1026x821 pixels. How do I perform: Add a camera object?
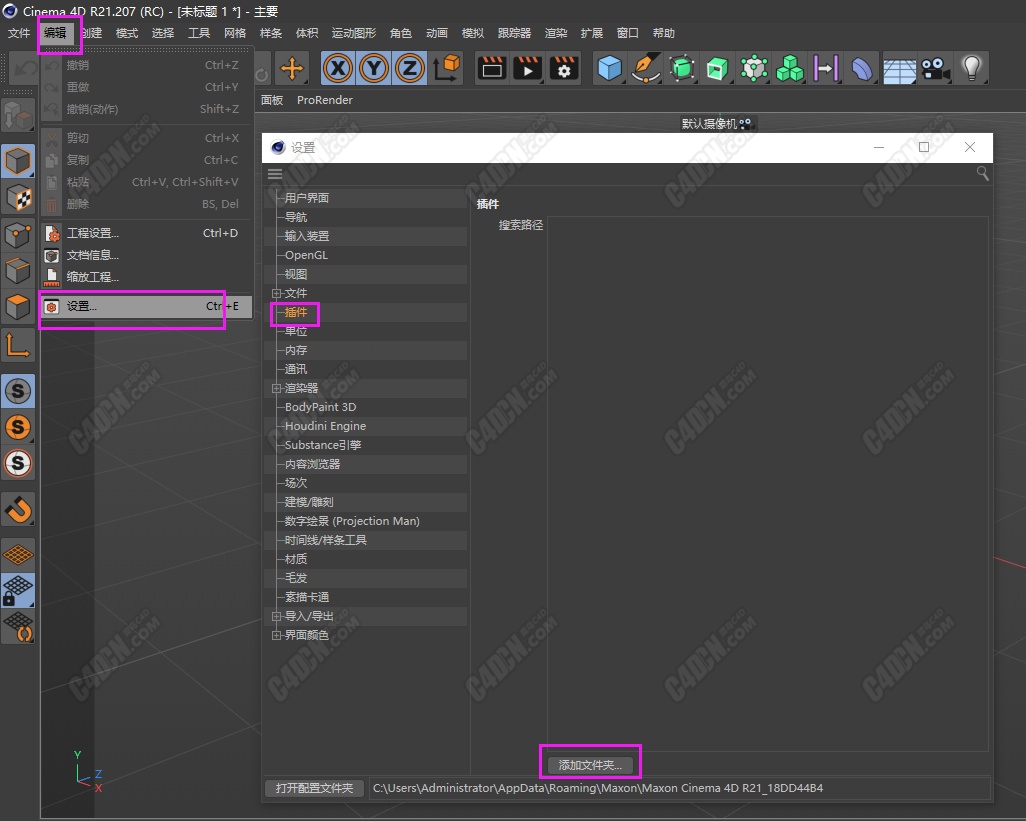point(935,68)
